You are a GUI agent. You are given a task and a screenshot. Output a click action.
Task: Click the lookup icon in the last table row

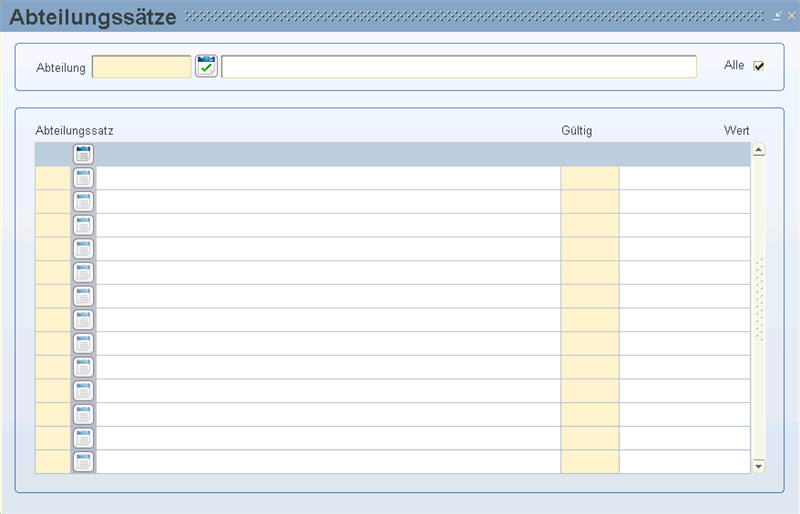tap(83, 461)
